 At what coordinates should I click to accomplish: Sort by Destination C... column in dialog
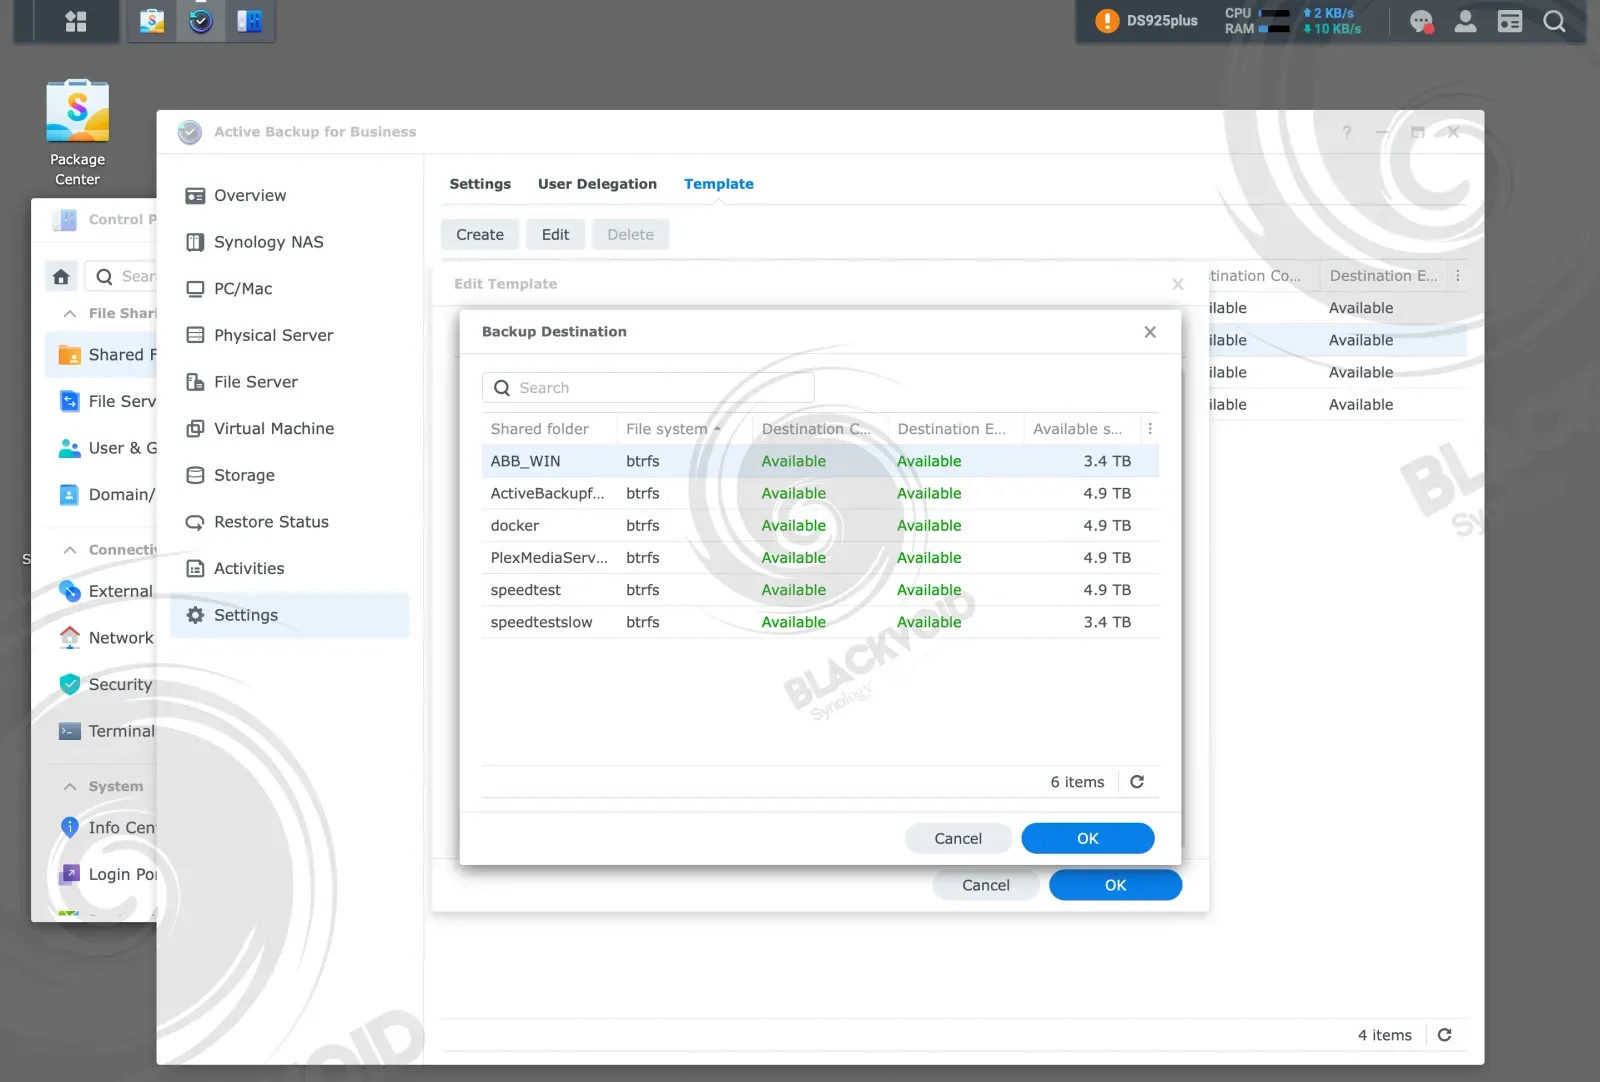(820, 429)
